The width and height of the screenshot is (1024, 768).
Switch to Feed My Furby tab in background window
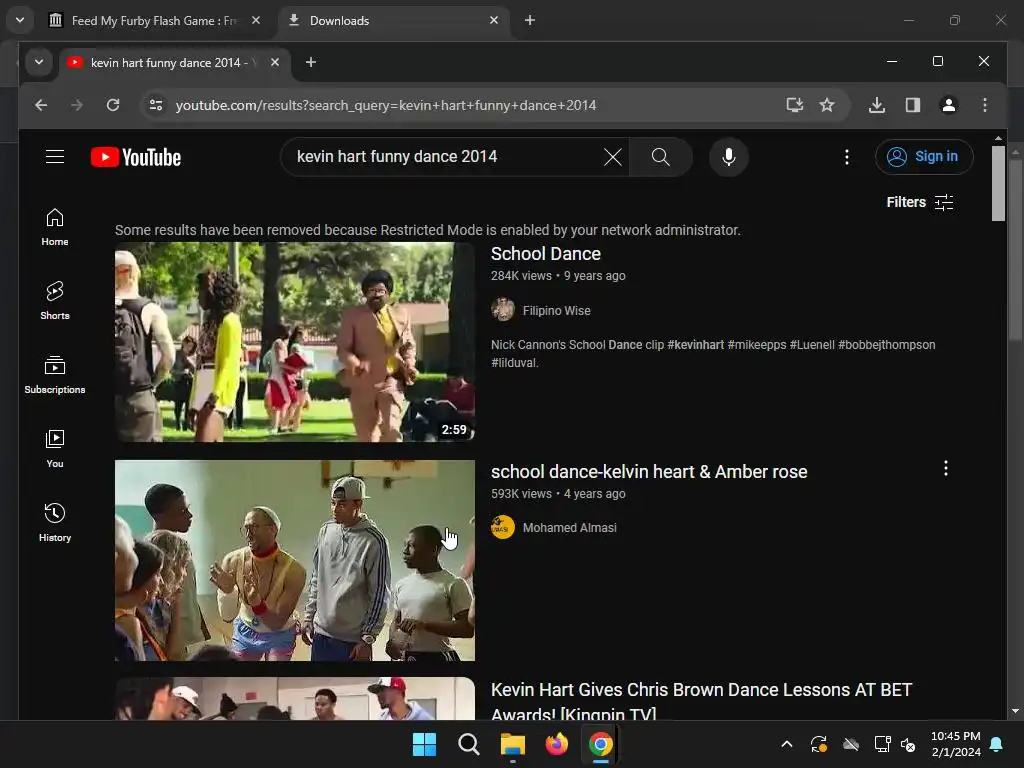coord(154,21)
